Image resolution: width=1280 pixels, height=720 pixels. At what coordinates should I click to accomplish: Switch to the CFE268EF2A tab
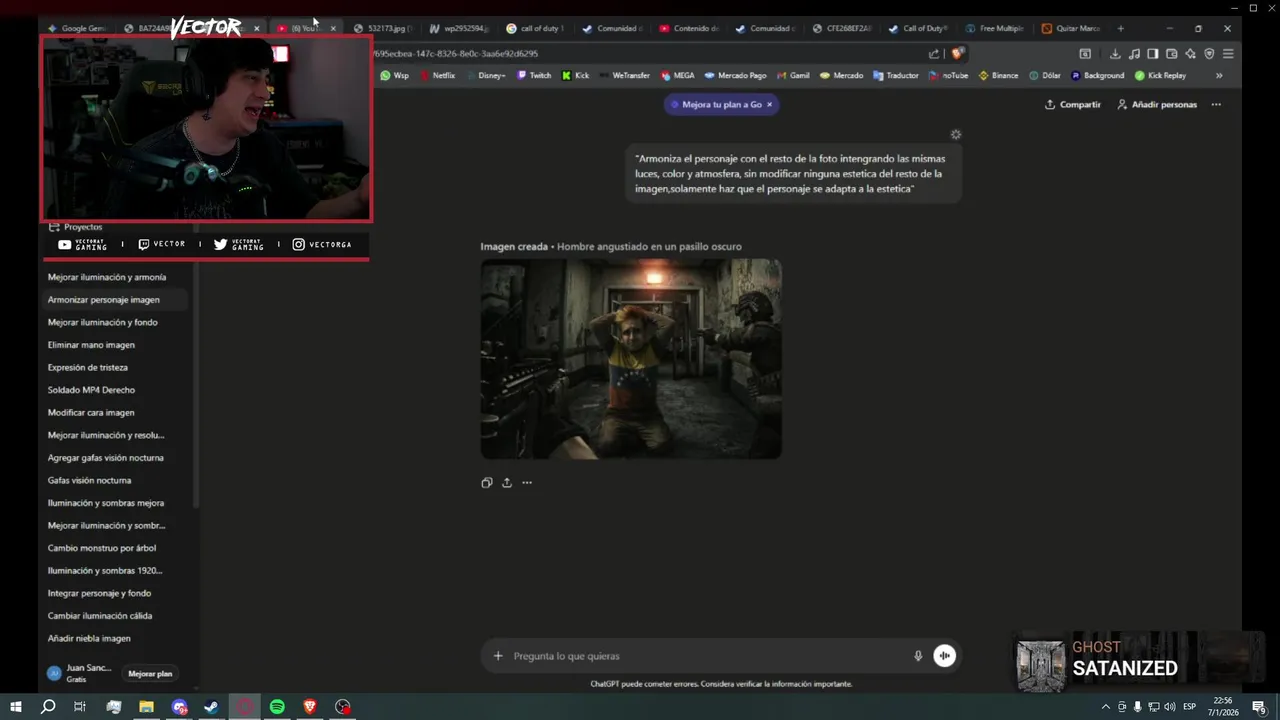[x=842, y=28]
